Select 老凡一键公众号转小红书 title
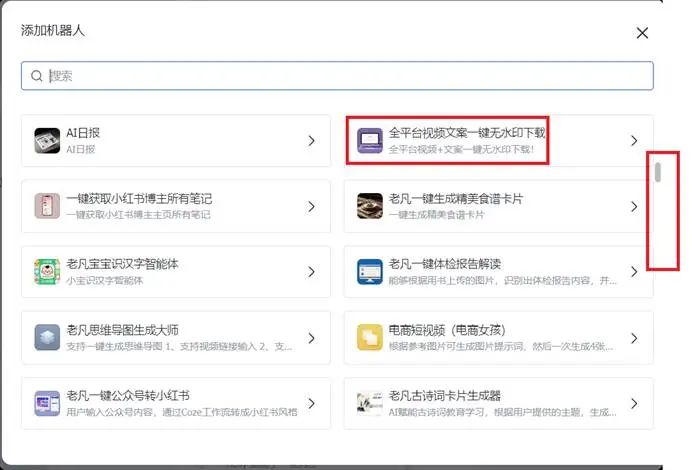 [128, 395]
